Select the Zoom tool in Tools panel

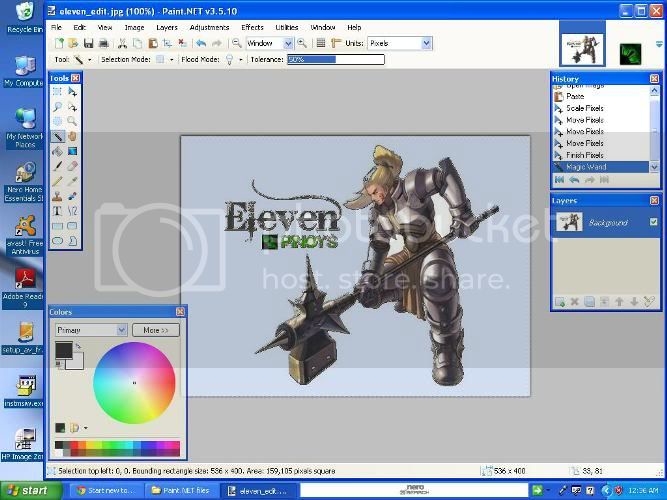72,121
